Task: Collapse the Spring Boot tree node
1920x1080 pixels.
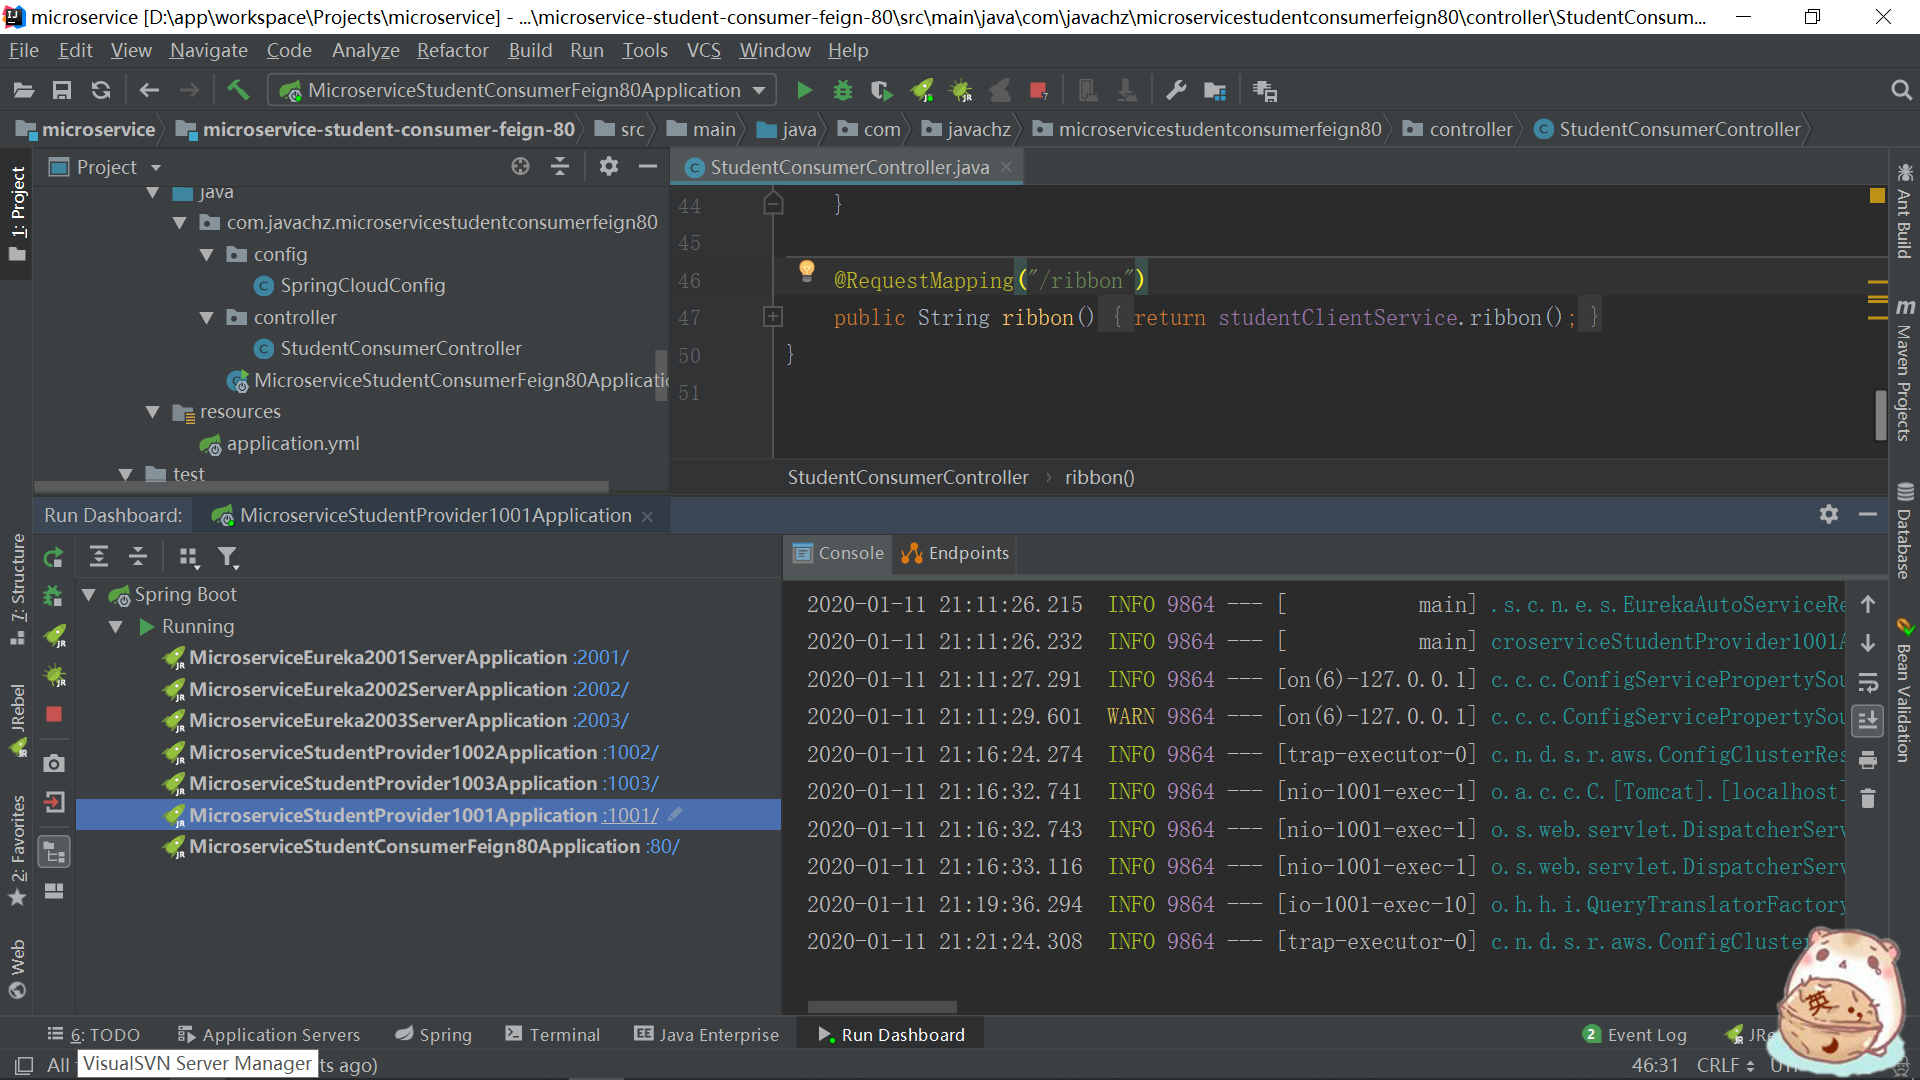Action: coord(89,595)
